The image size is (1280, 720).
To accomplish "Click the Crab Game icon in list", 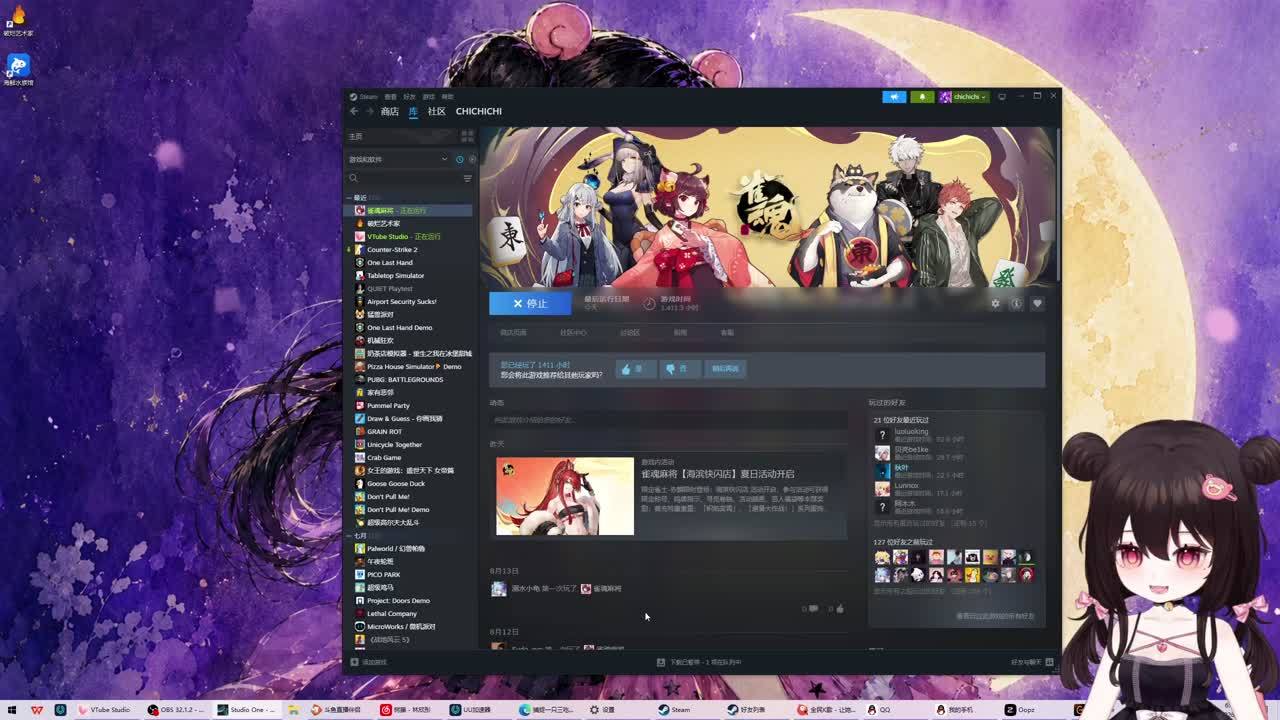I will (360, 458).
